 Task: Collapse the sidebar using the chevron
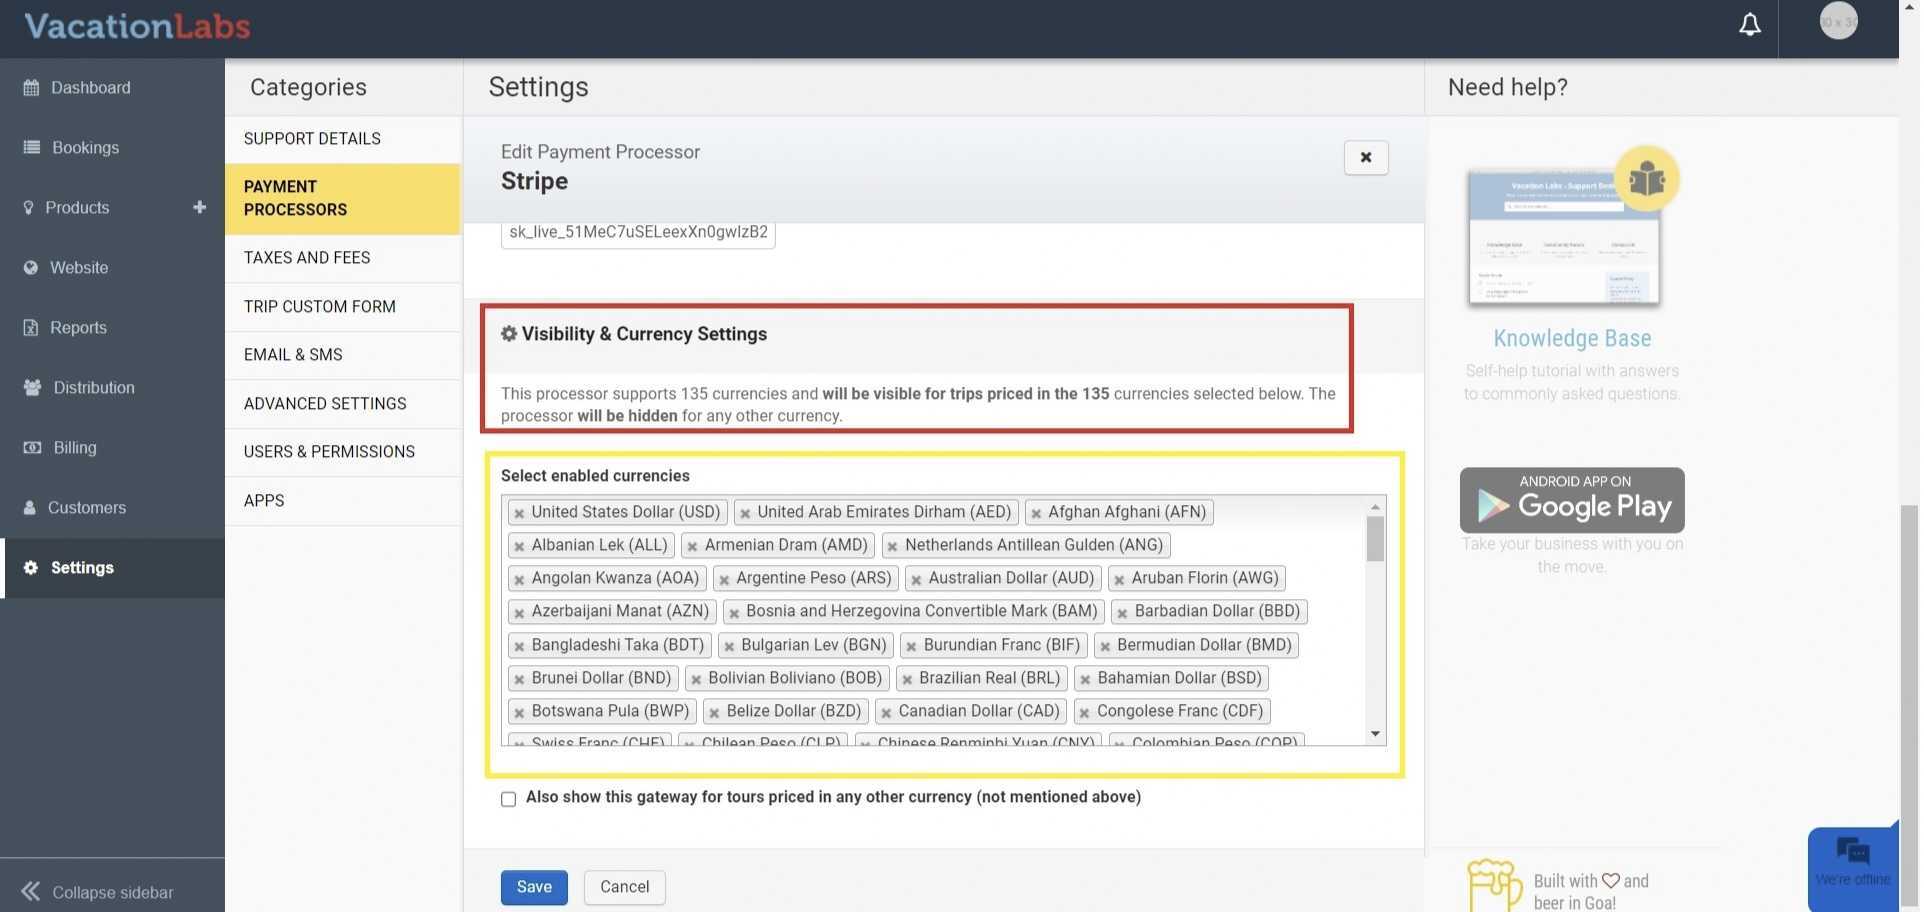point(31,892)
